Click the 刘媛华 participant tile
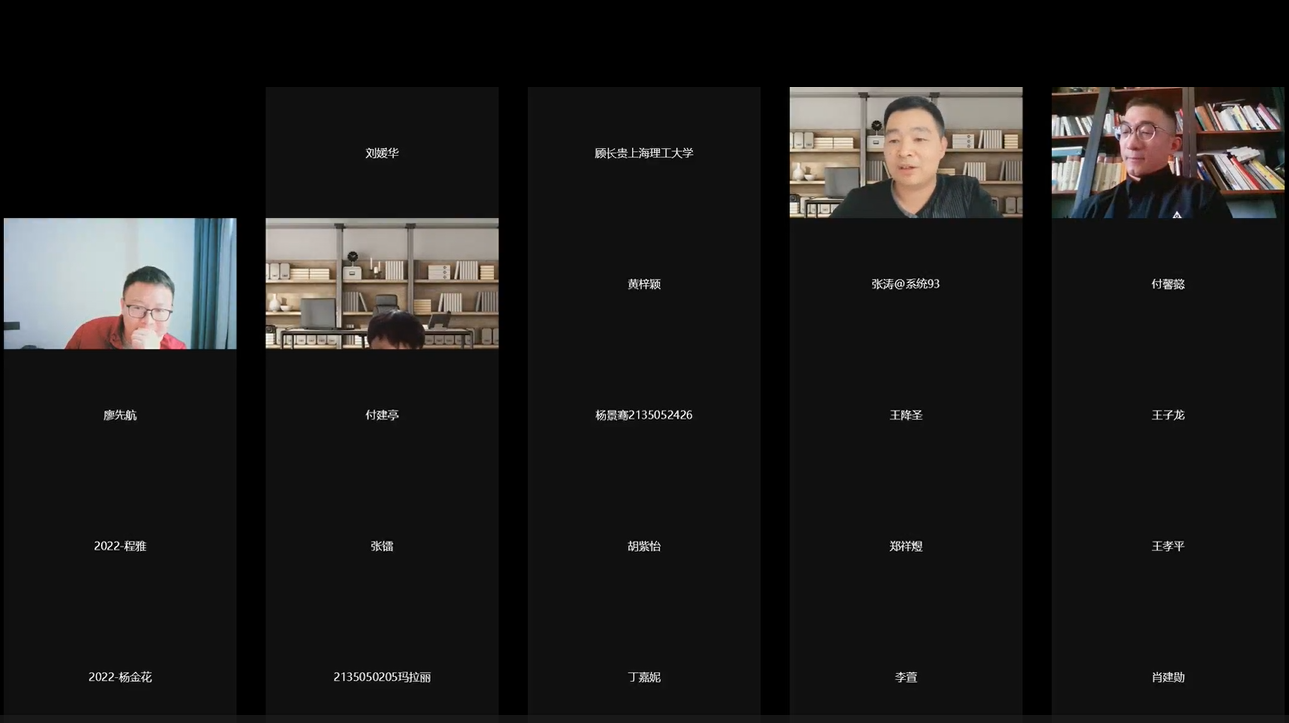The image size is (1289, 723). pyautogui.click(x=382, y=153)
